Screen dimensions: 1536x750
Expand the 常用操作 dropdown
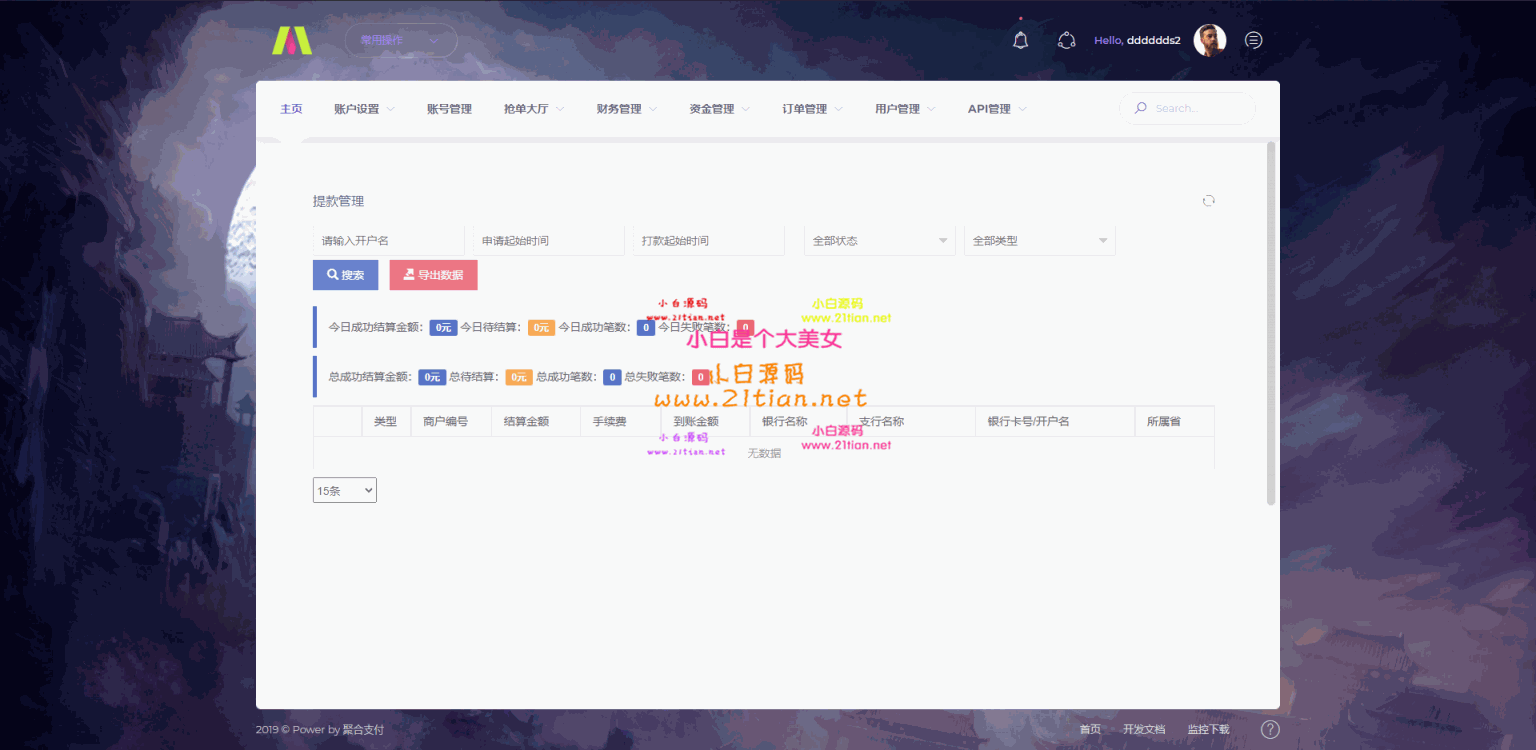click(401, 40)
